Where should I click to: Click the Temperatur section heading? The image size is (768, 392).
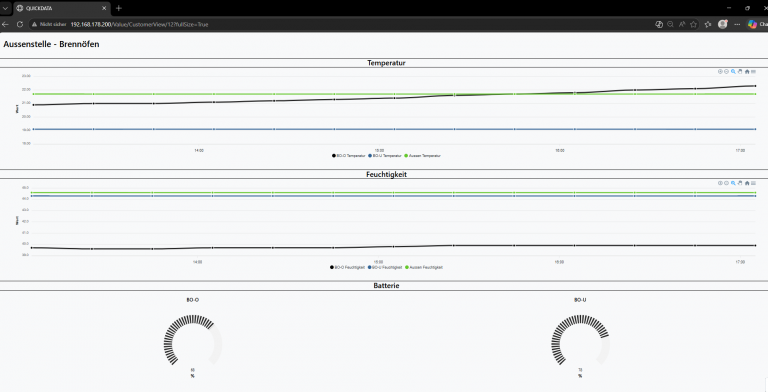coord(386,63)
